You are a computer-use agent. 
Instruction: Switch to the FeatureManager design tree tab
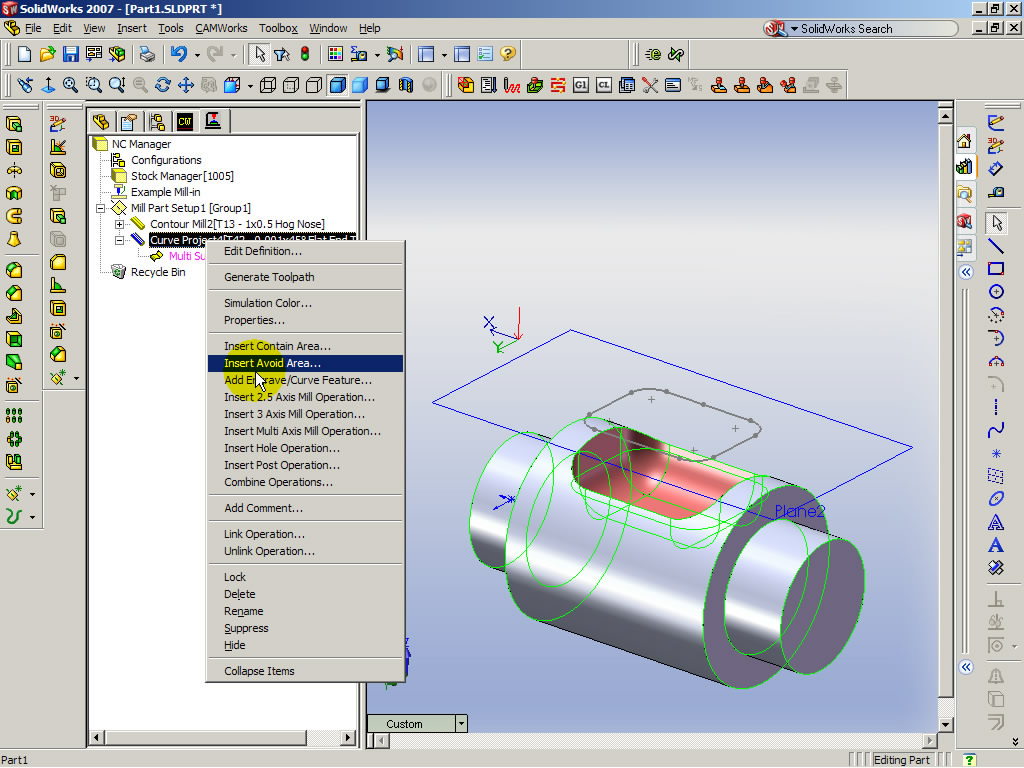coord(101,121)
